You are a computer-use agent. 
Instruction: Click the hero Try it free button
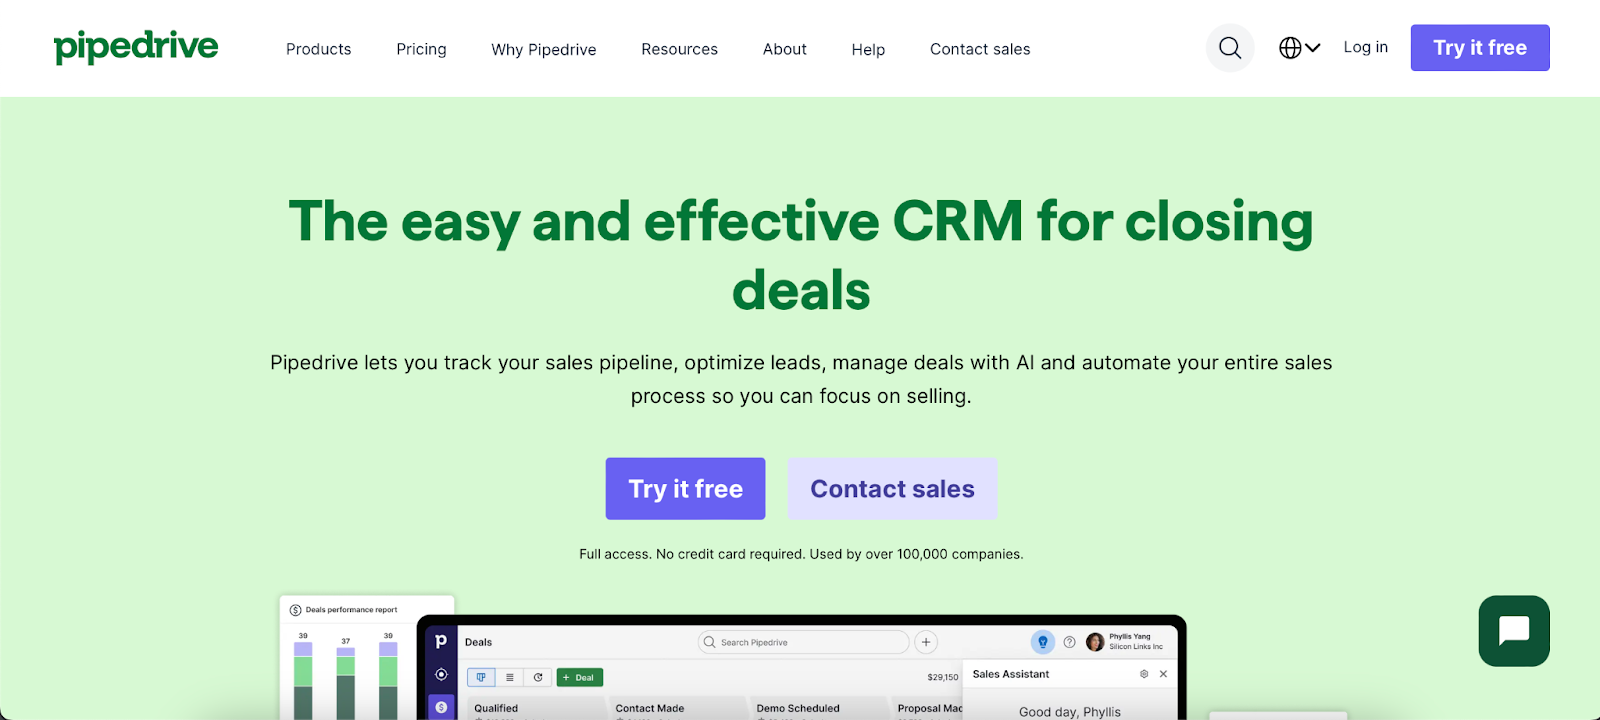tap(686, 489)
